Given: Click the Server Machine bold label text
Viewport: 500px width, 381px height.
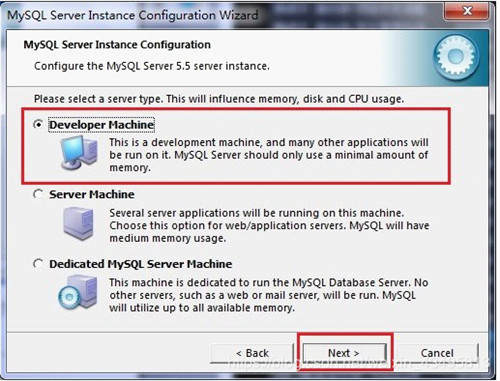Looking at the screenshot, I should (92, 194).
